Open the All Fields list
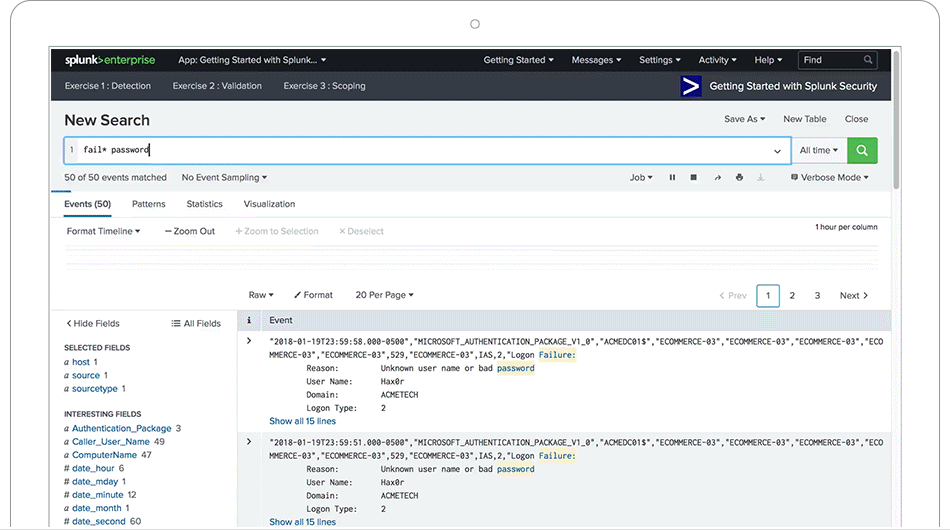 click(196, 323)
